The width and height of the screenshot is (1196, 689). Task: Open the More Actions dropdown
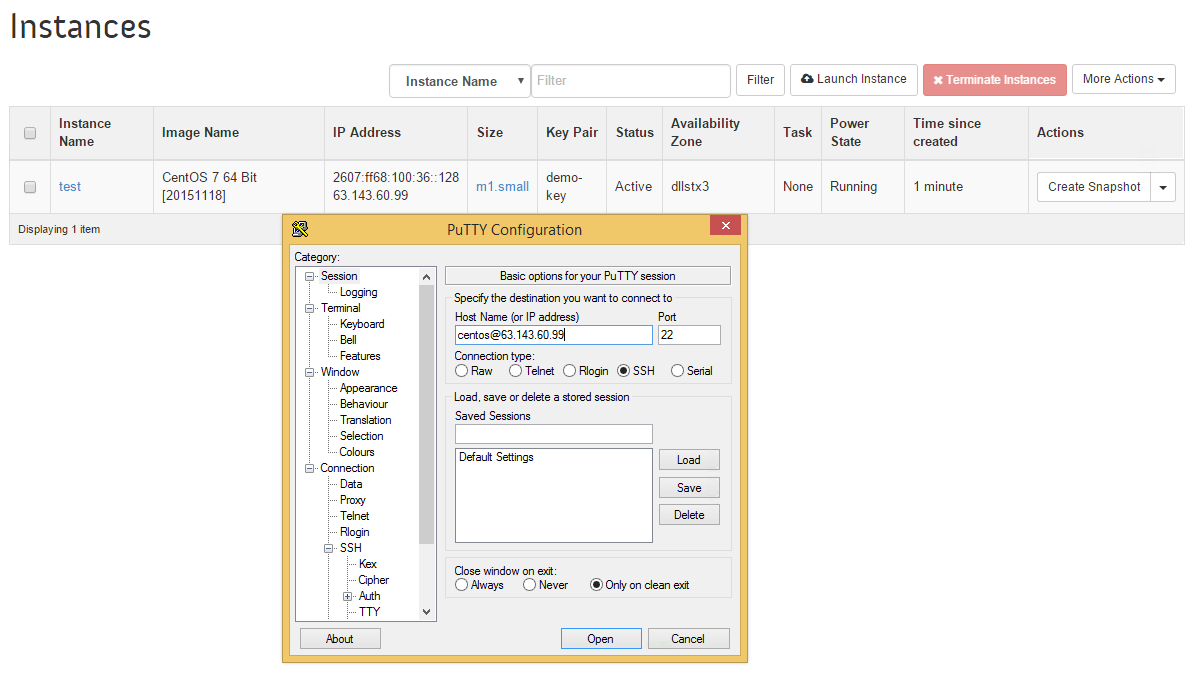(1124, 79)
